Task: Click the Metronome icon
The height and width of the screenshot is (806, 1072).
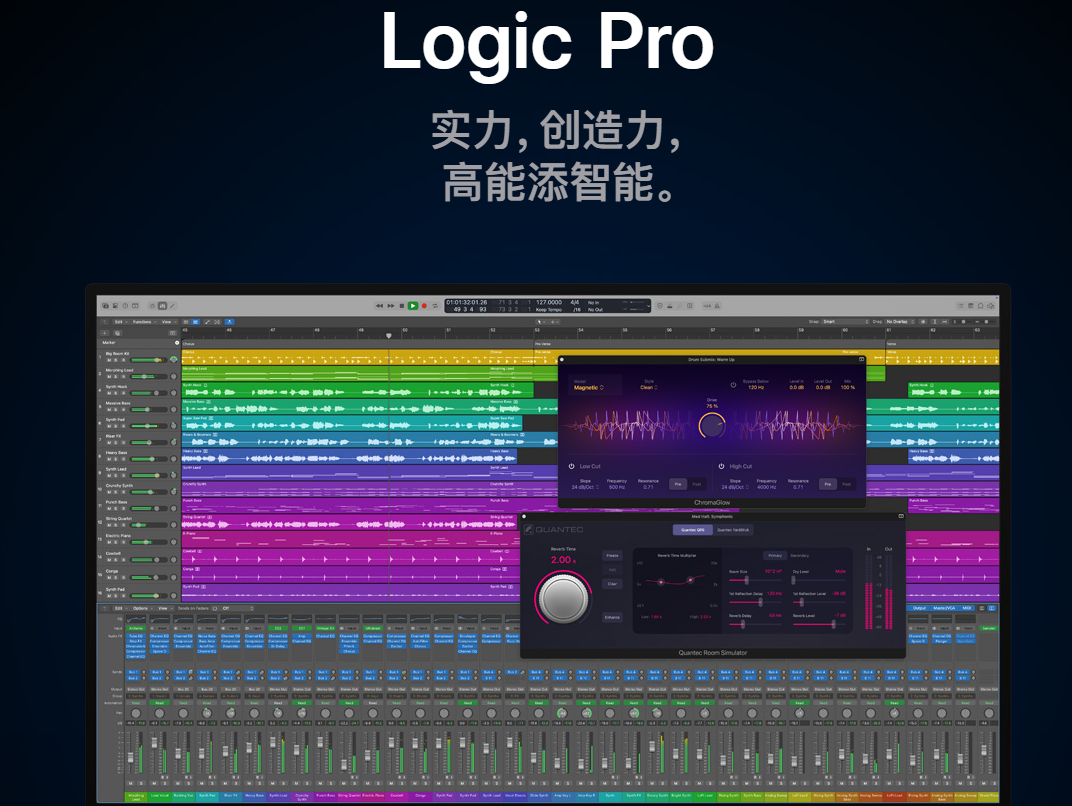Action: tap(717, 306)
